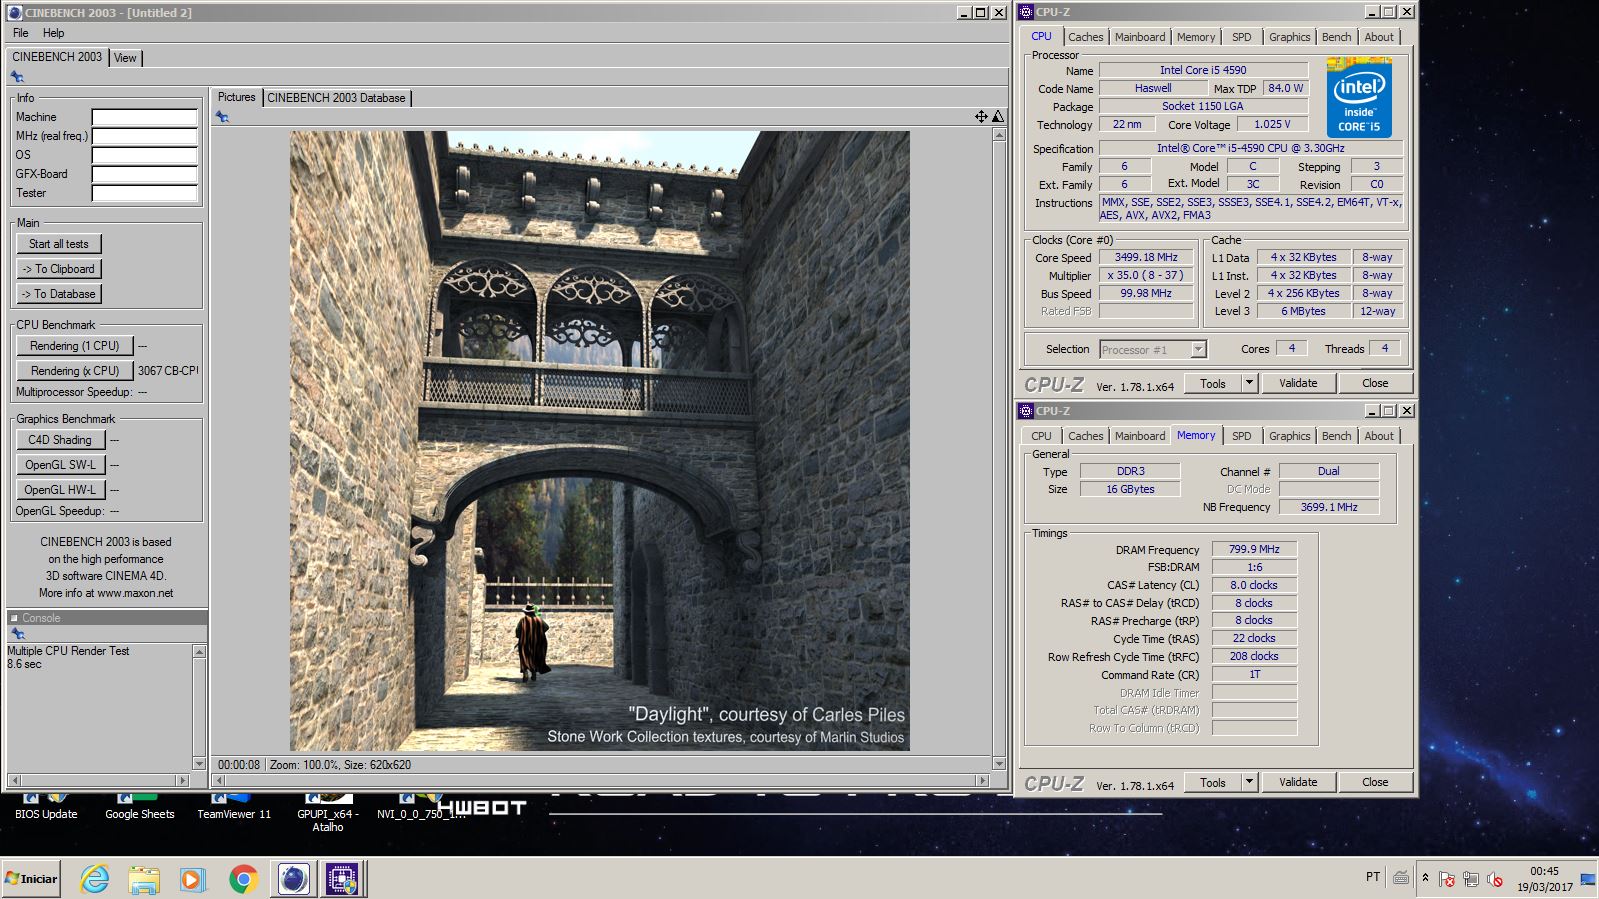Click the -> To Clipboard button

pyautogui.click(x=58, y=269)
